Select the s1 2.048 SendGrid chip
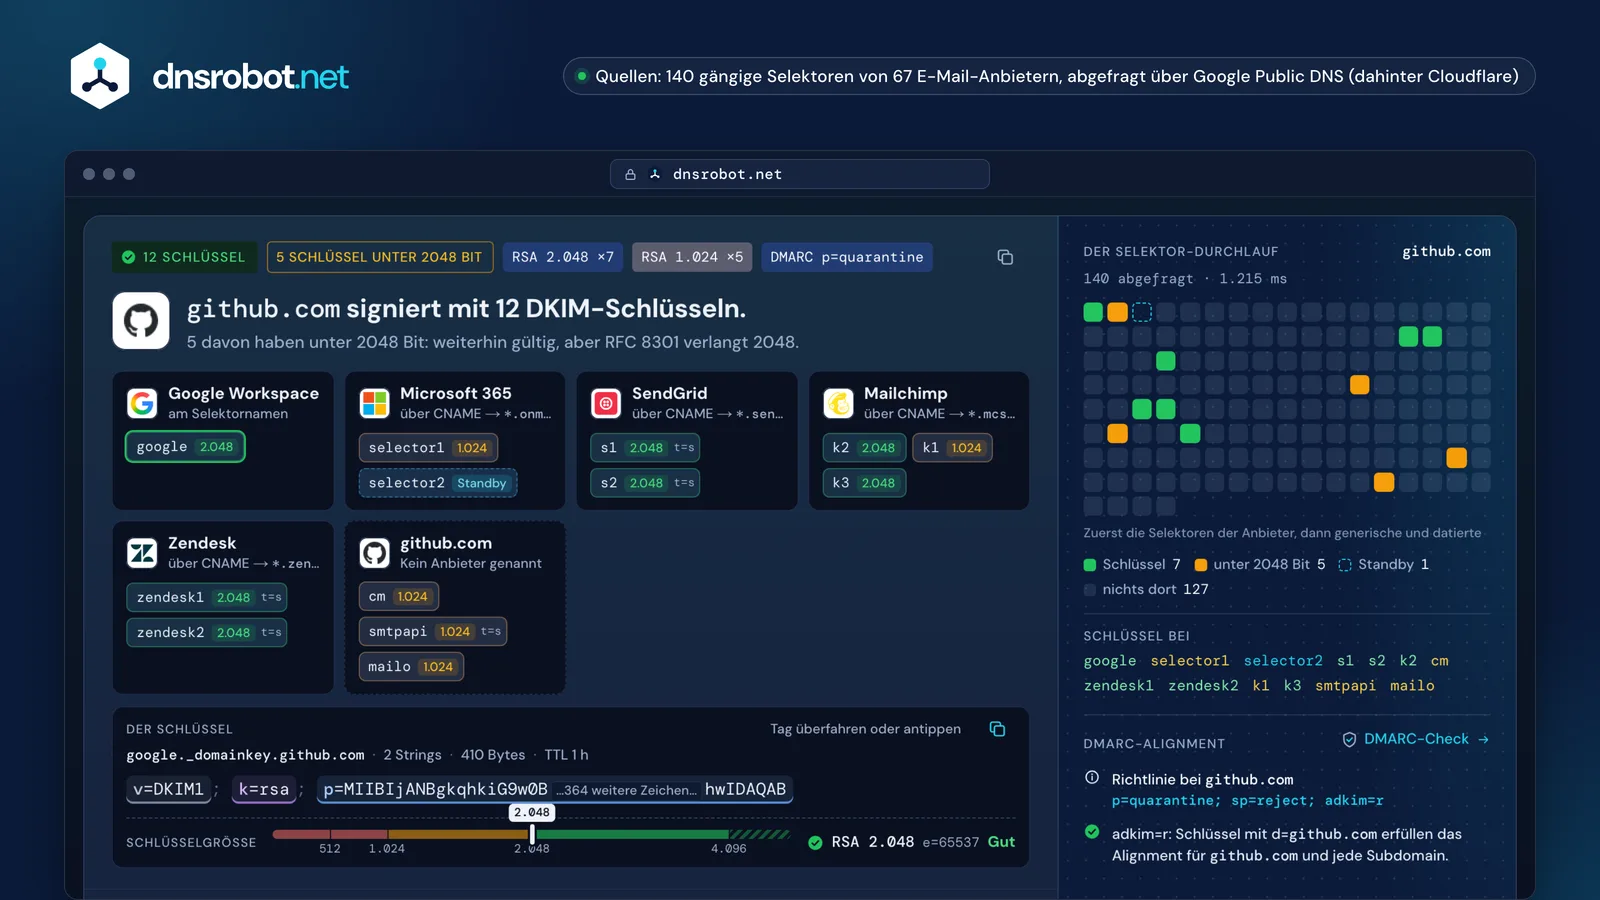The image size is (1600, 900). point(645,448)
